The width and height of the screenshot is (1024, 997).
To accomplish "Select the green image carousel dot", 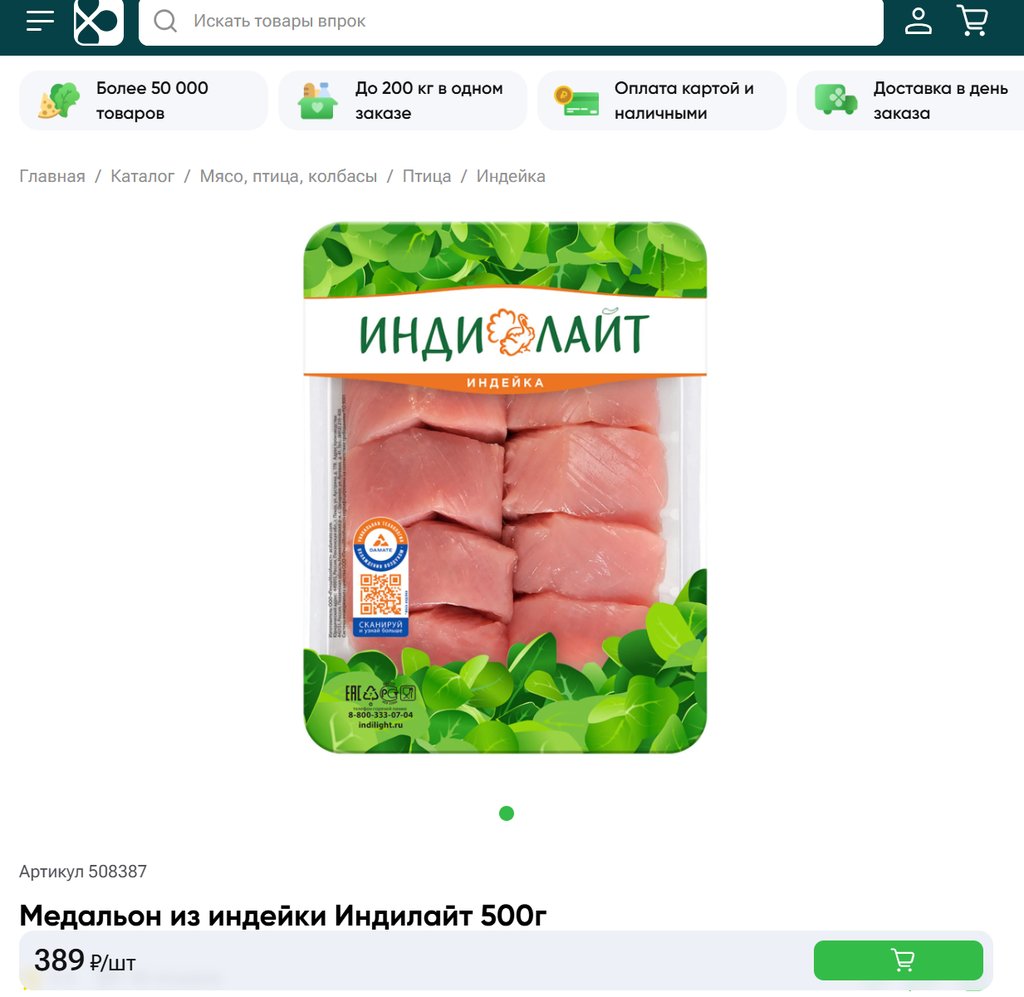I will 506,813.
